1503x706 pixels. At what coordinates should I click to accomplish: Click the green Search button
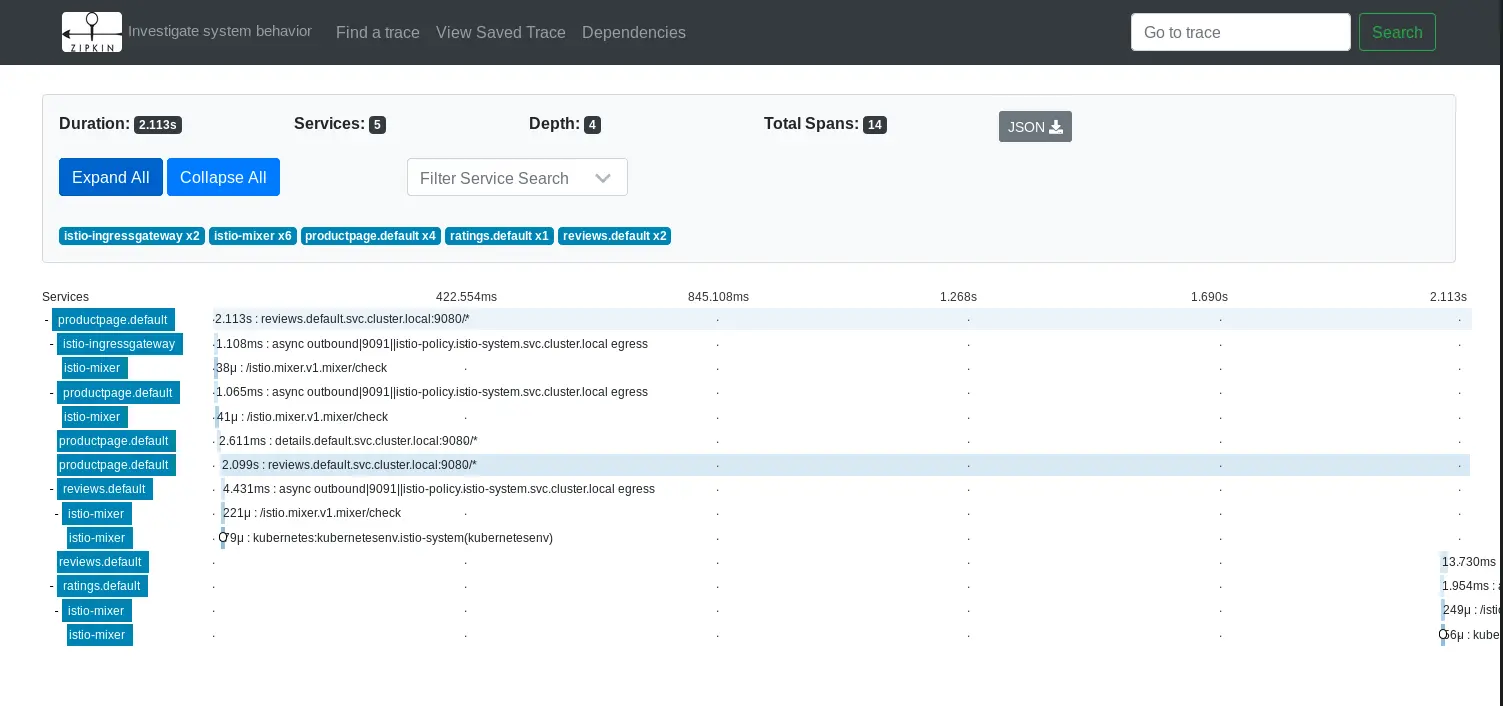click(x=1397, y=32)
